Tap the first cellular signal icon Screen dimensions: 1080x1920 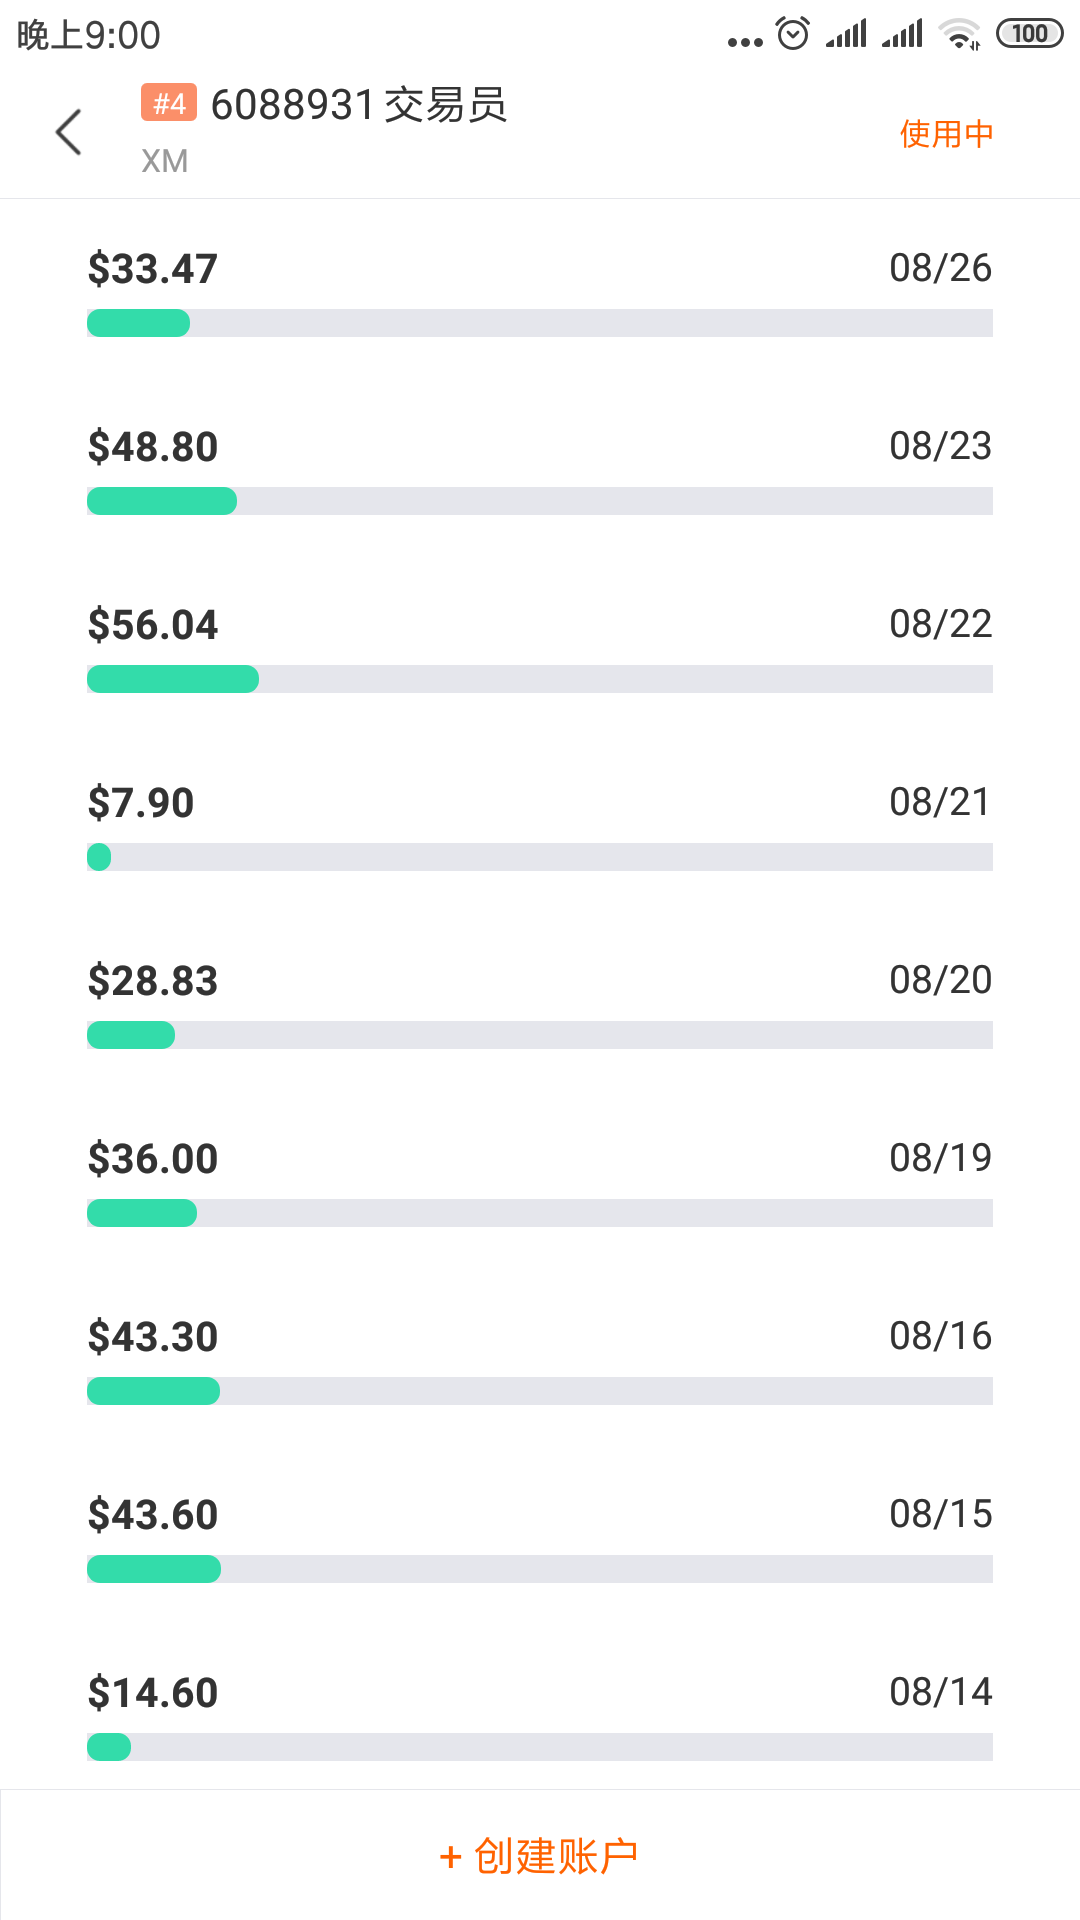tap(846, 35)
